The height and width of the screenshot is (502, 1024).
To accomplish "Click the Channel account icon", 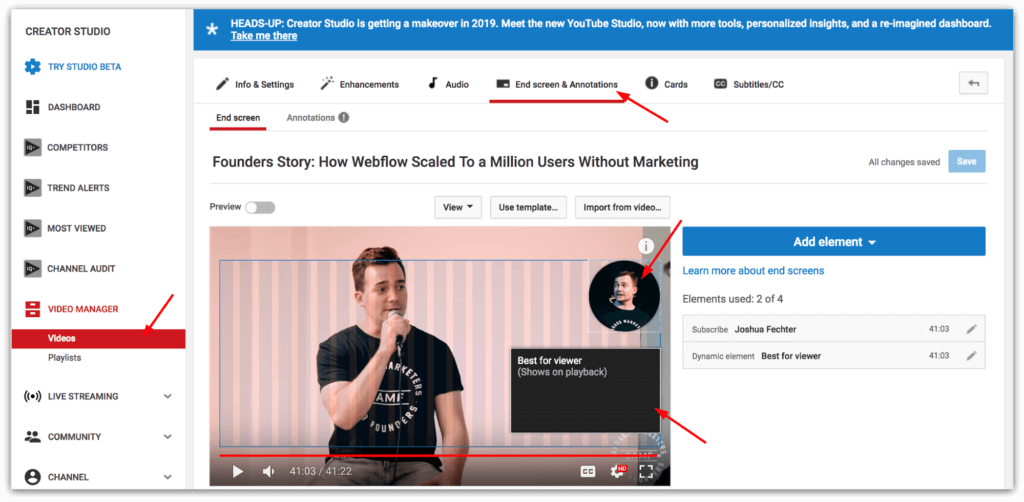I will point(33,477).
